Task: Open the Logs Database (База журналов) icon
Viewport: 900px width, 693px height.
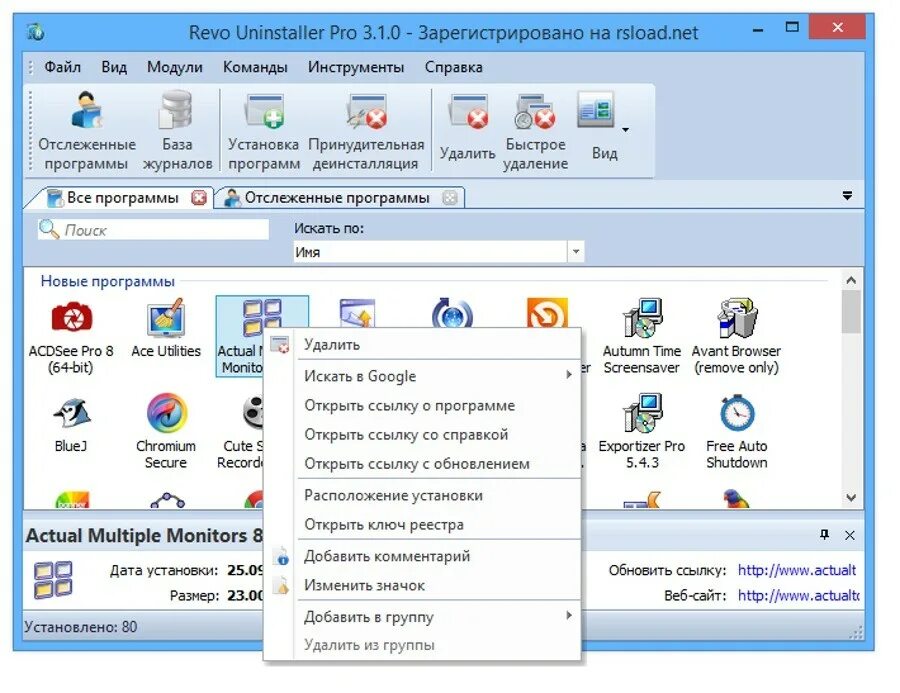Action: coord(176,109)
